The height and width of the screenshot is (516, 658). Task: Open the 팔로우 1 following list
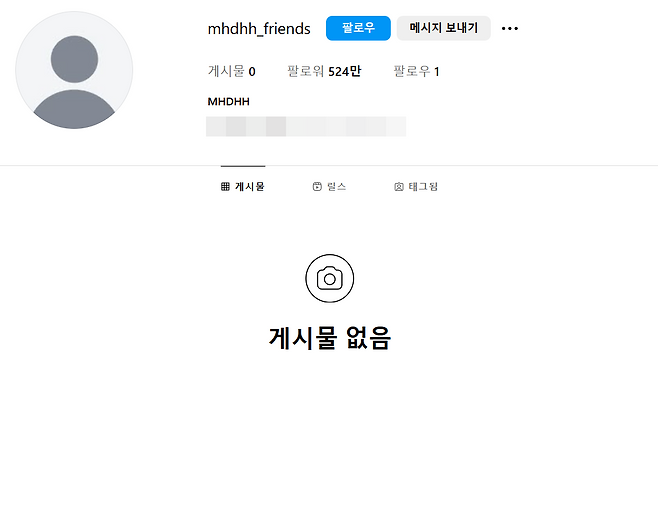[x=416, y=71]
